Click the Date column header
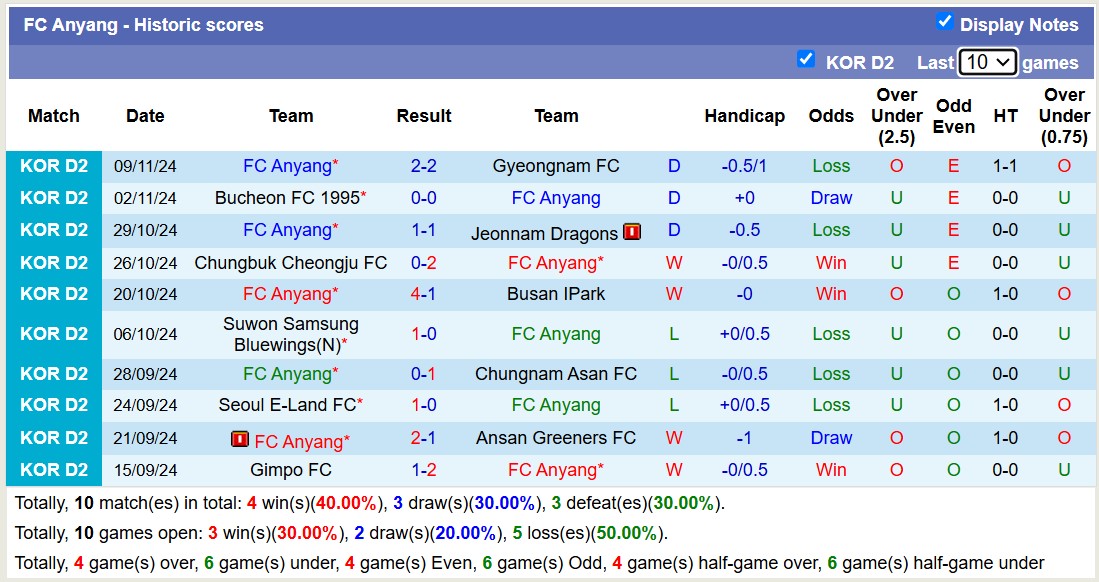 pyautogui.click(x=145, y=116)
